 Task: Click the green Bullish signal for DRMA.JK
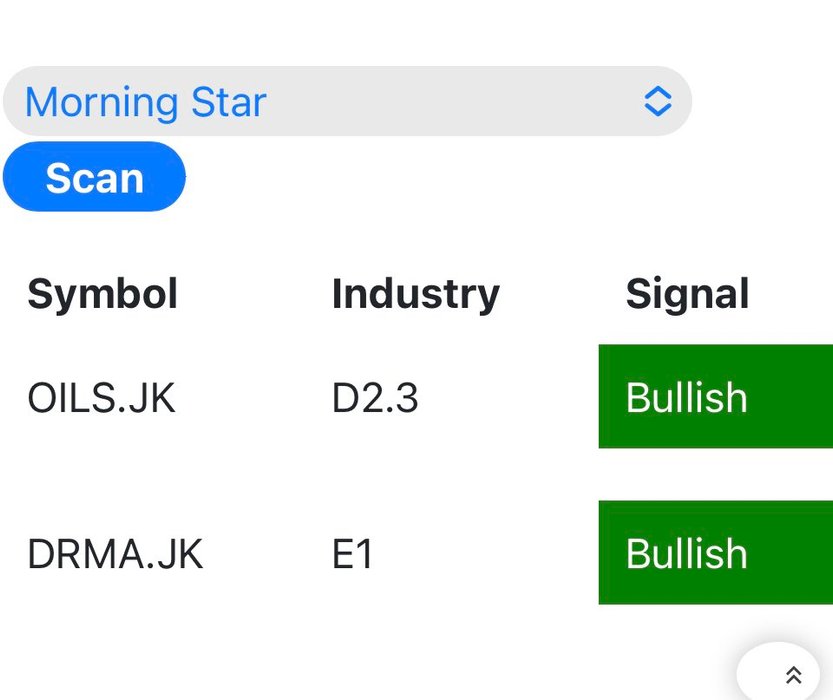coord(714,553)
